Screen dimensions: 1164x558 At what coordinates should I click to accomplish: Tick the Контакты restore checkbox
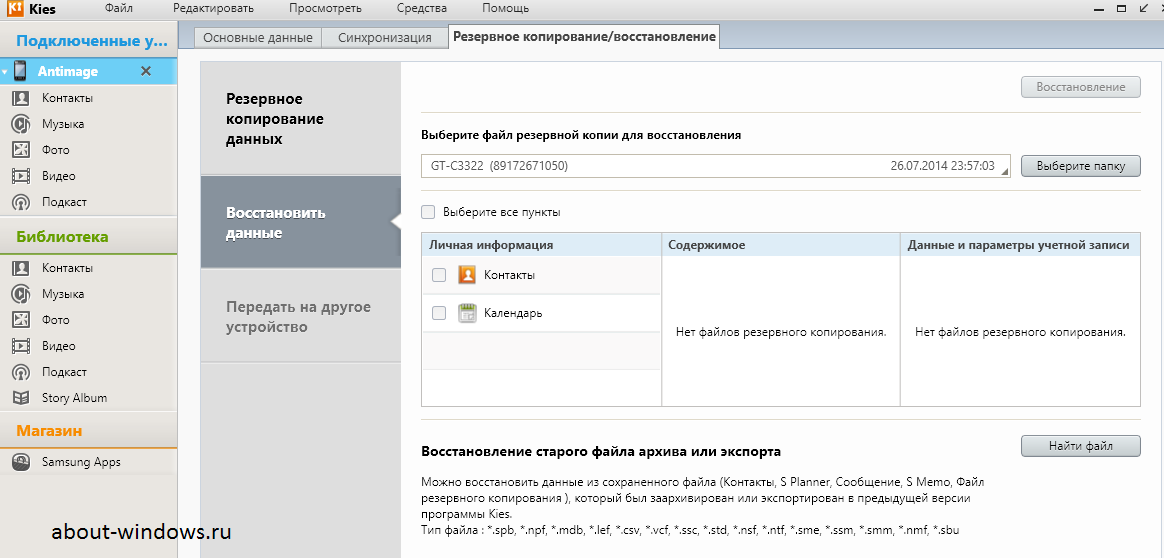439,275
